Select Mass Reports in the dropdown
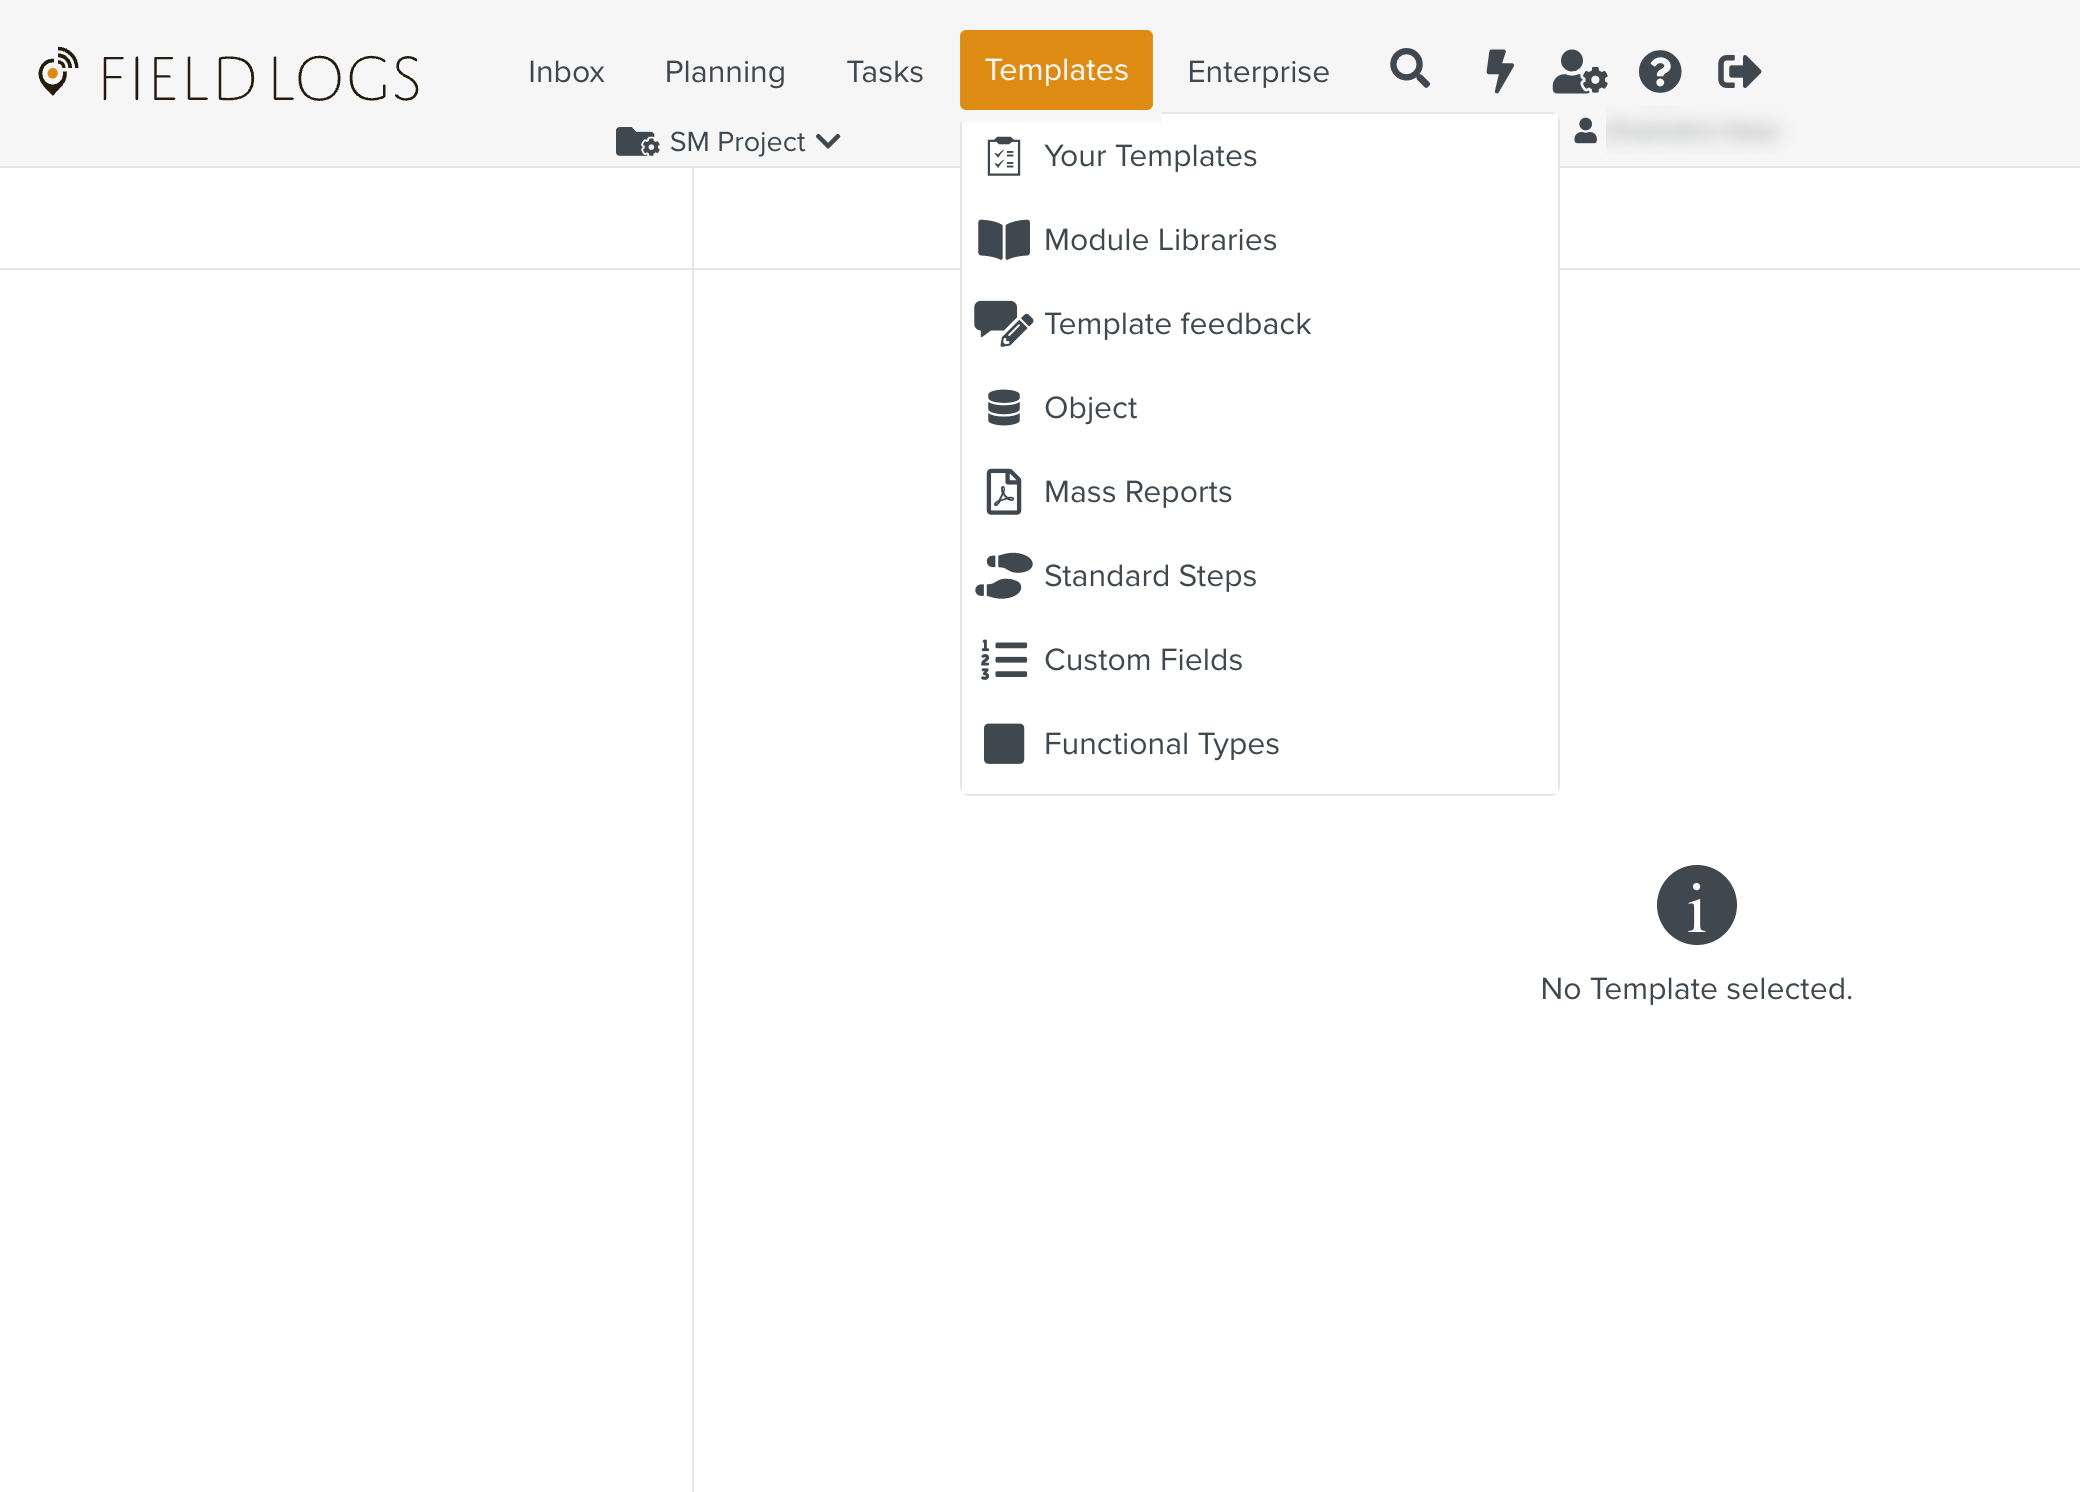This screenshot has width=2080, height=1492. (1137, 492)
